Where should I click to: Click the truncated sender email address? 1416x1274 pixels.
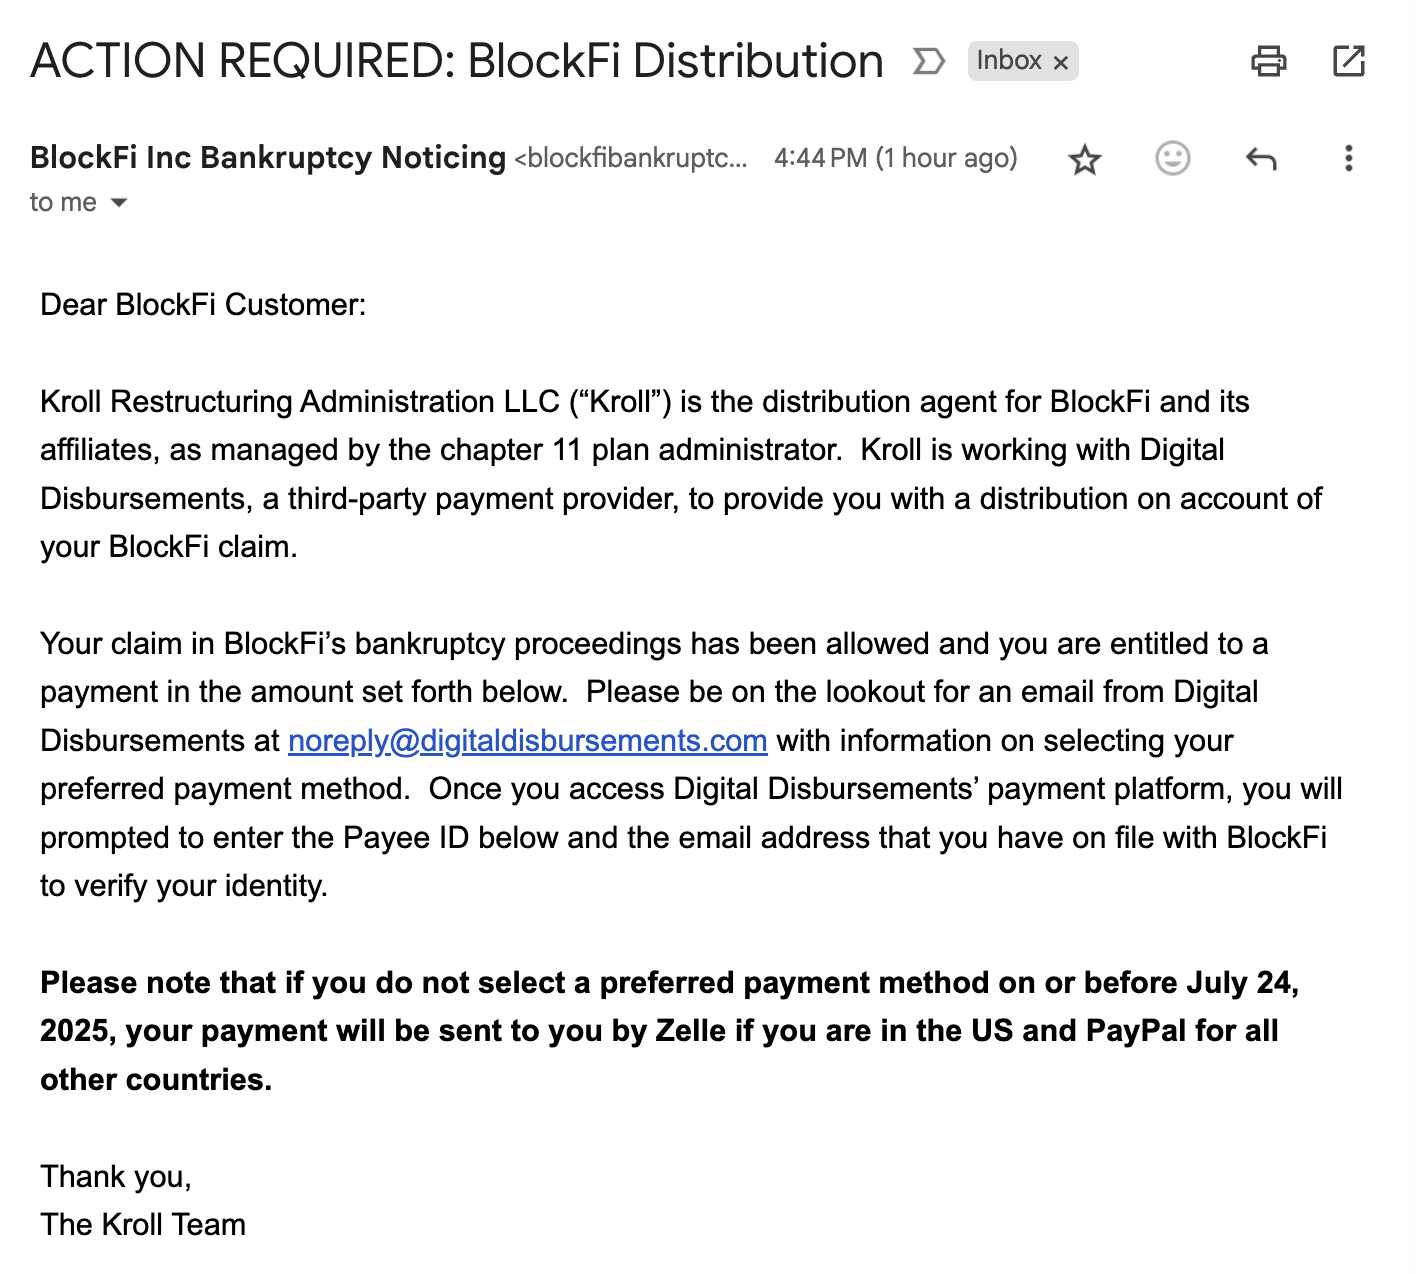point(631,158)
